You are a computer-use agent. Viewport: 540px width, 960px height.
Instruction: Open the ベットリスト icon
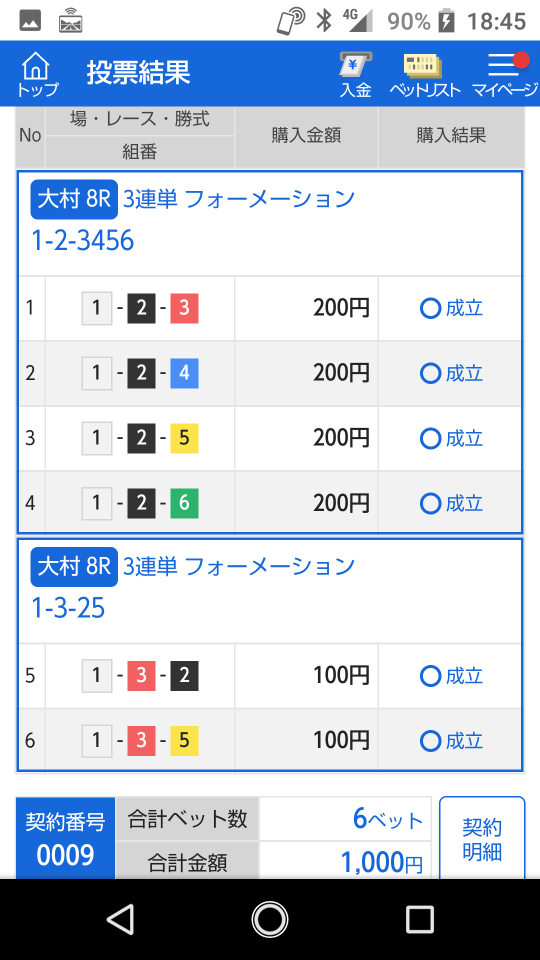(424, 74)
